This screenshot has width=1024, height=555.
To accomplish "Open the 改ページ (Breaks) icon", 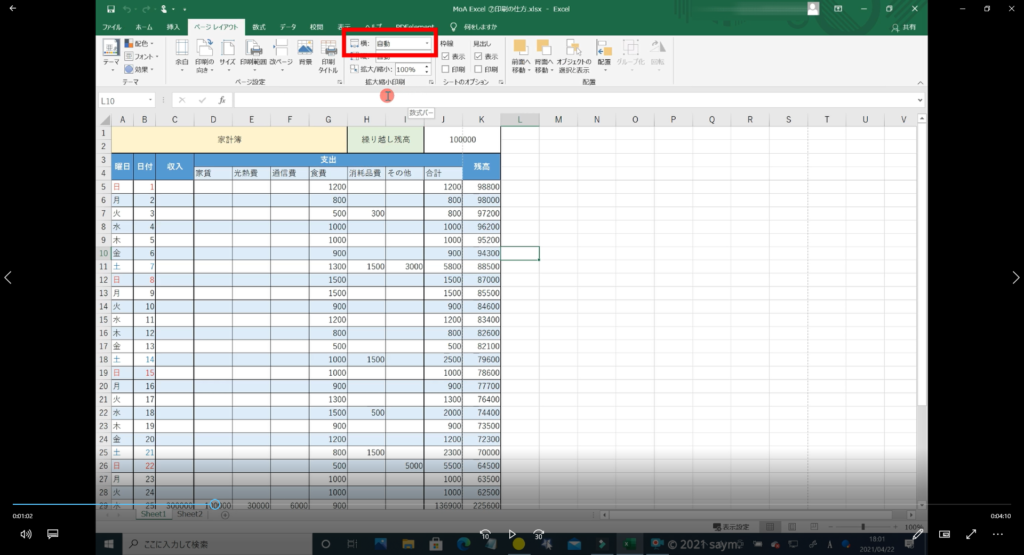I will pos(280,54).
